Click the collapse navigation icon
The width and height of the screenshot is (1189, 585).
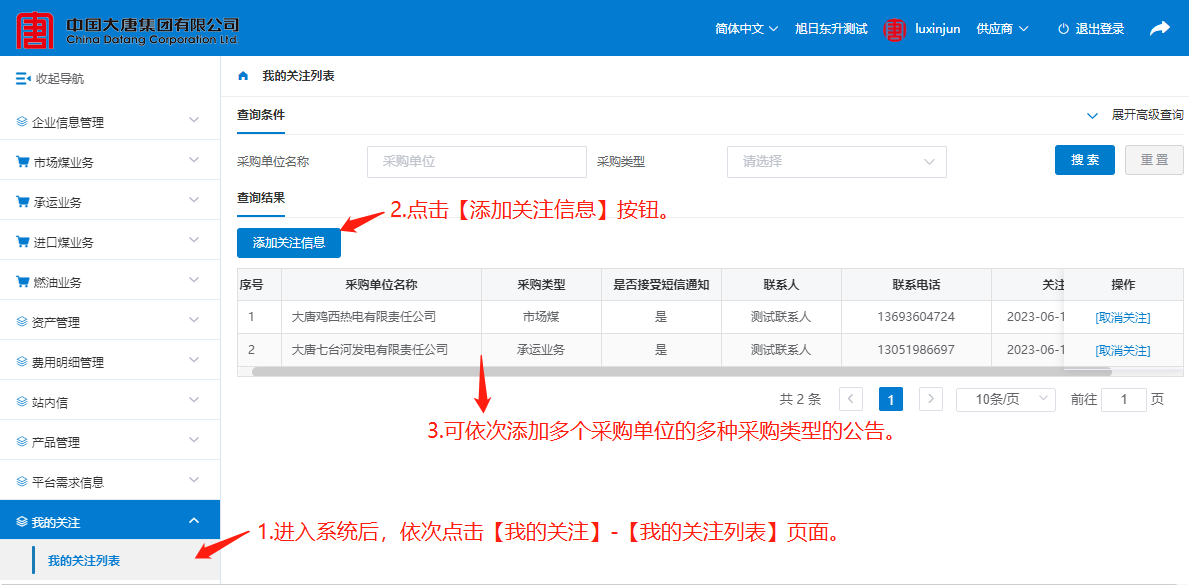[23, 78]
